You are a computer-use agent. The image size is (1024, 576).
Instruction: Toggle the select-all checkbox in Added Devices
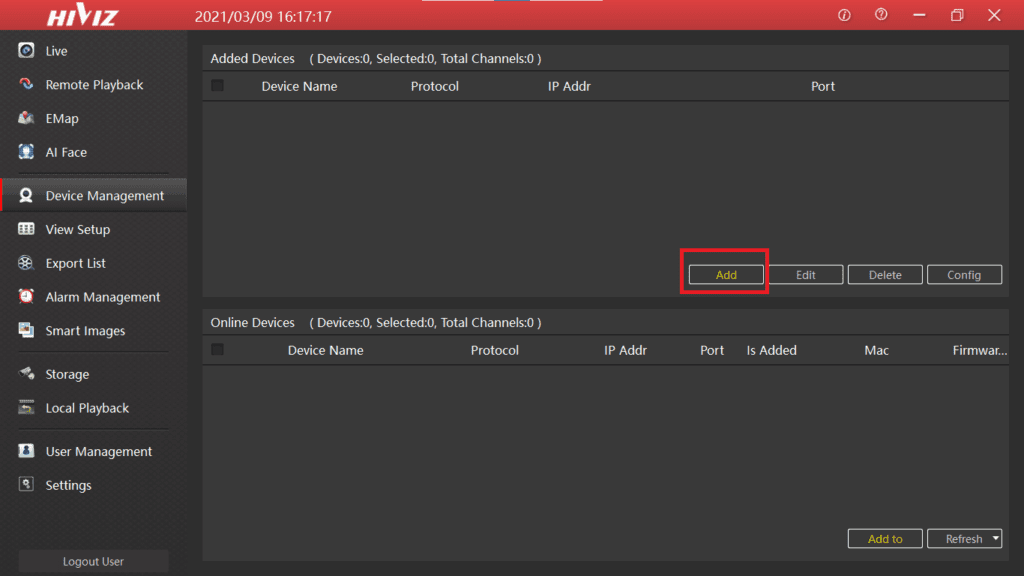(215, 86)
